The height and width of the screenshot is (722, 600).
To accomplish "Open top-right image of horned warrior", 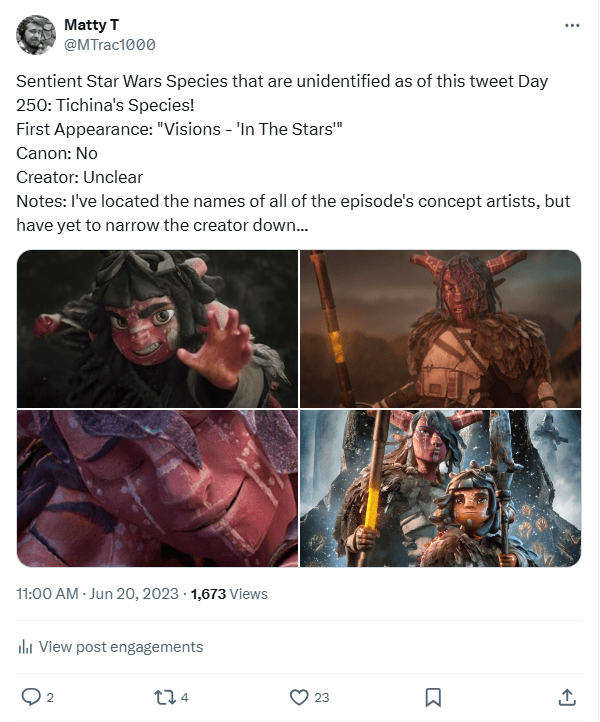I will pos(441,329).
